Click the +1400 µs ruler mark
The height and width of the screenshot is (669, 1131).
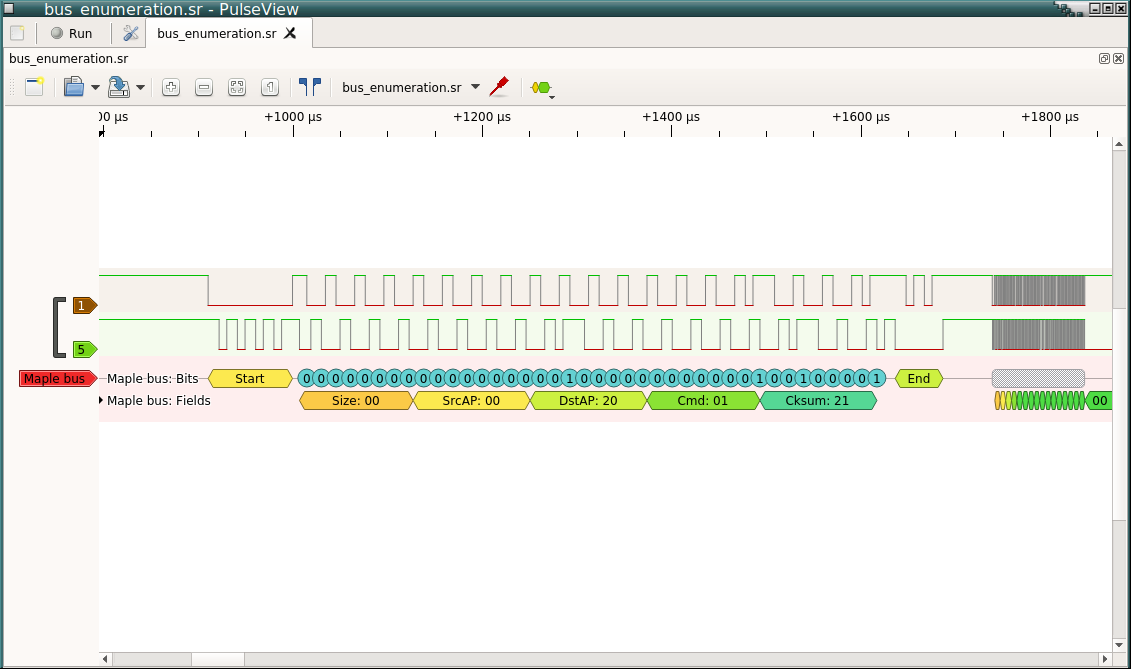pyautogui.click(x=671, y=116)
